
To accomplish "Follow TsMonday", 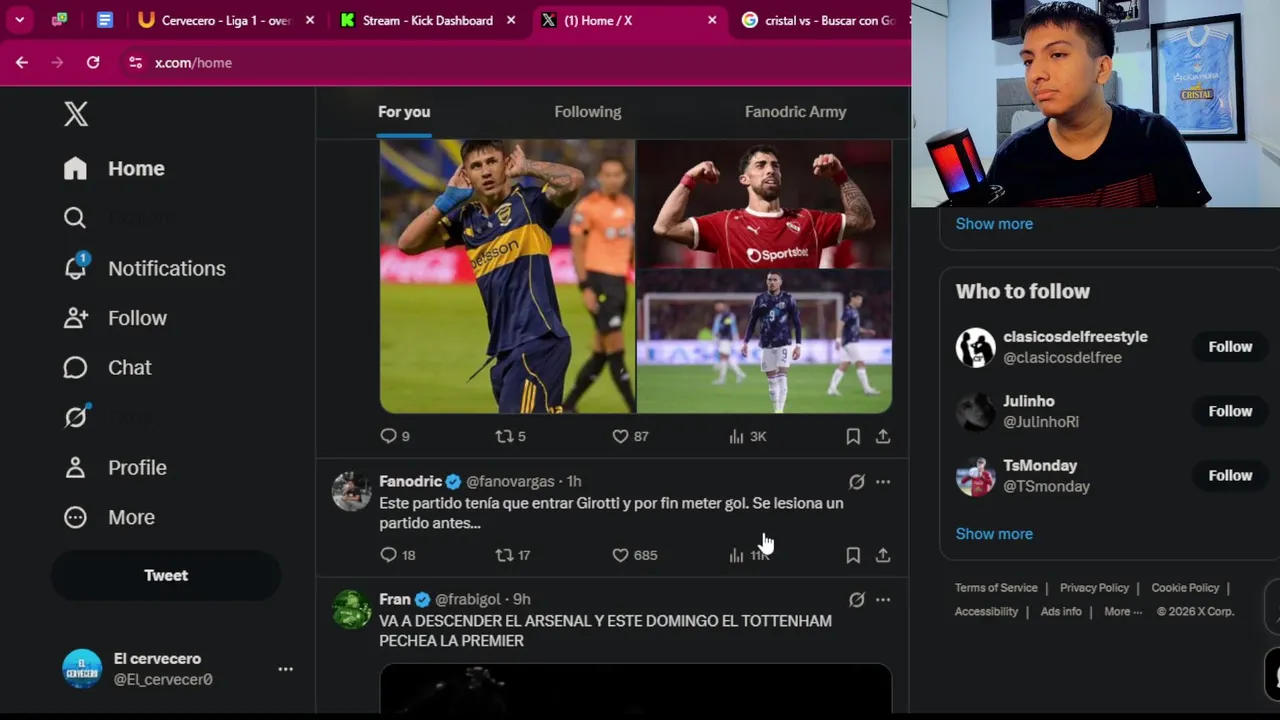I will click(1230, 476).
